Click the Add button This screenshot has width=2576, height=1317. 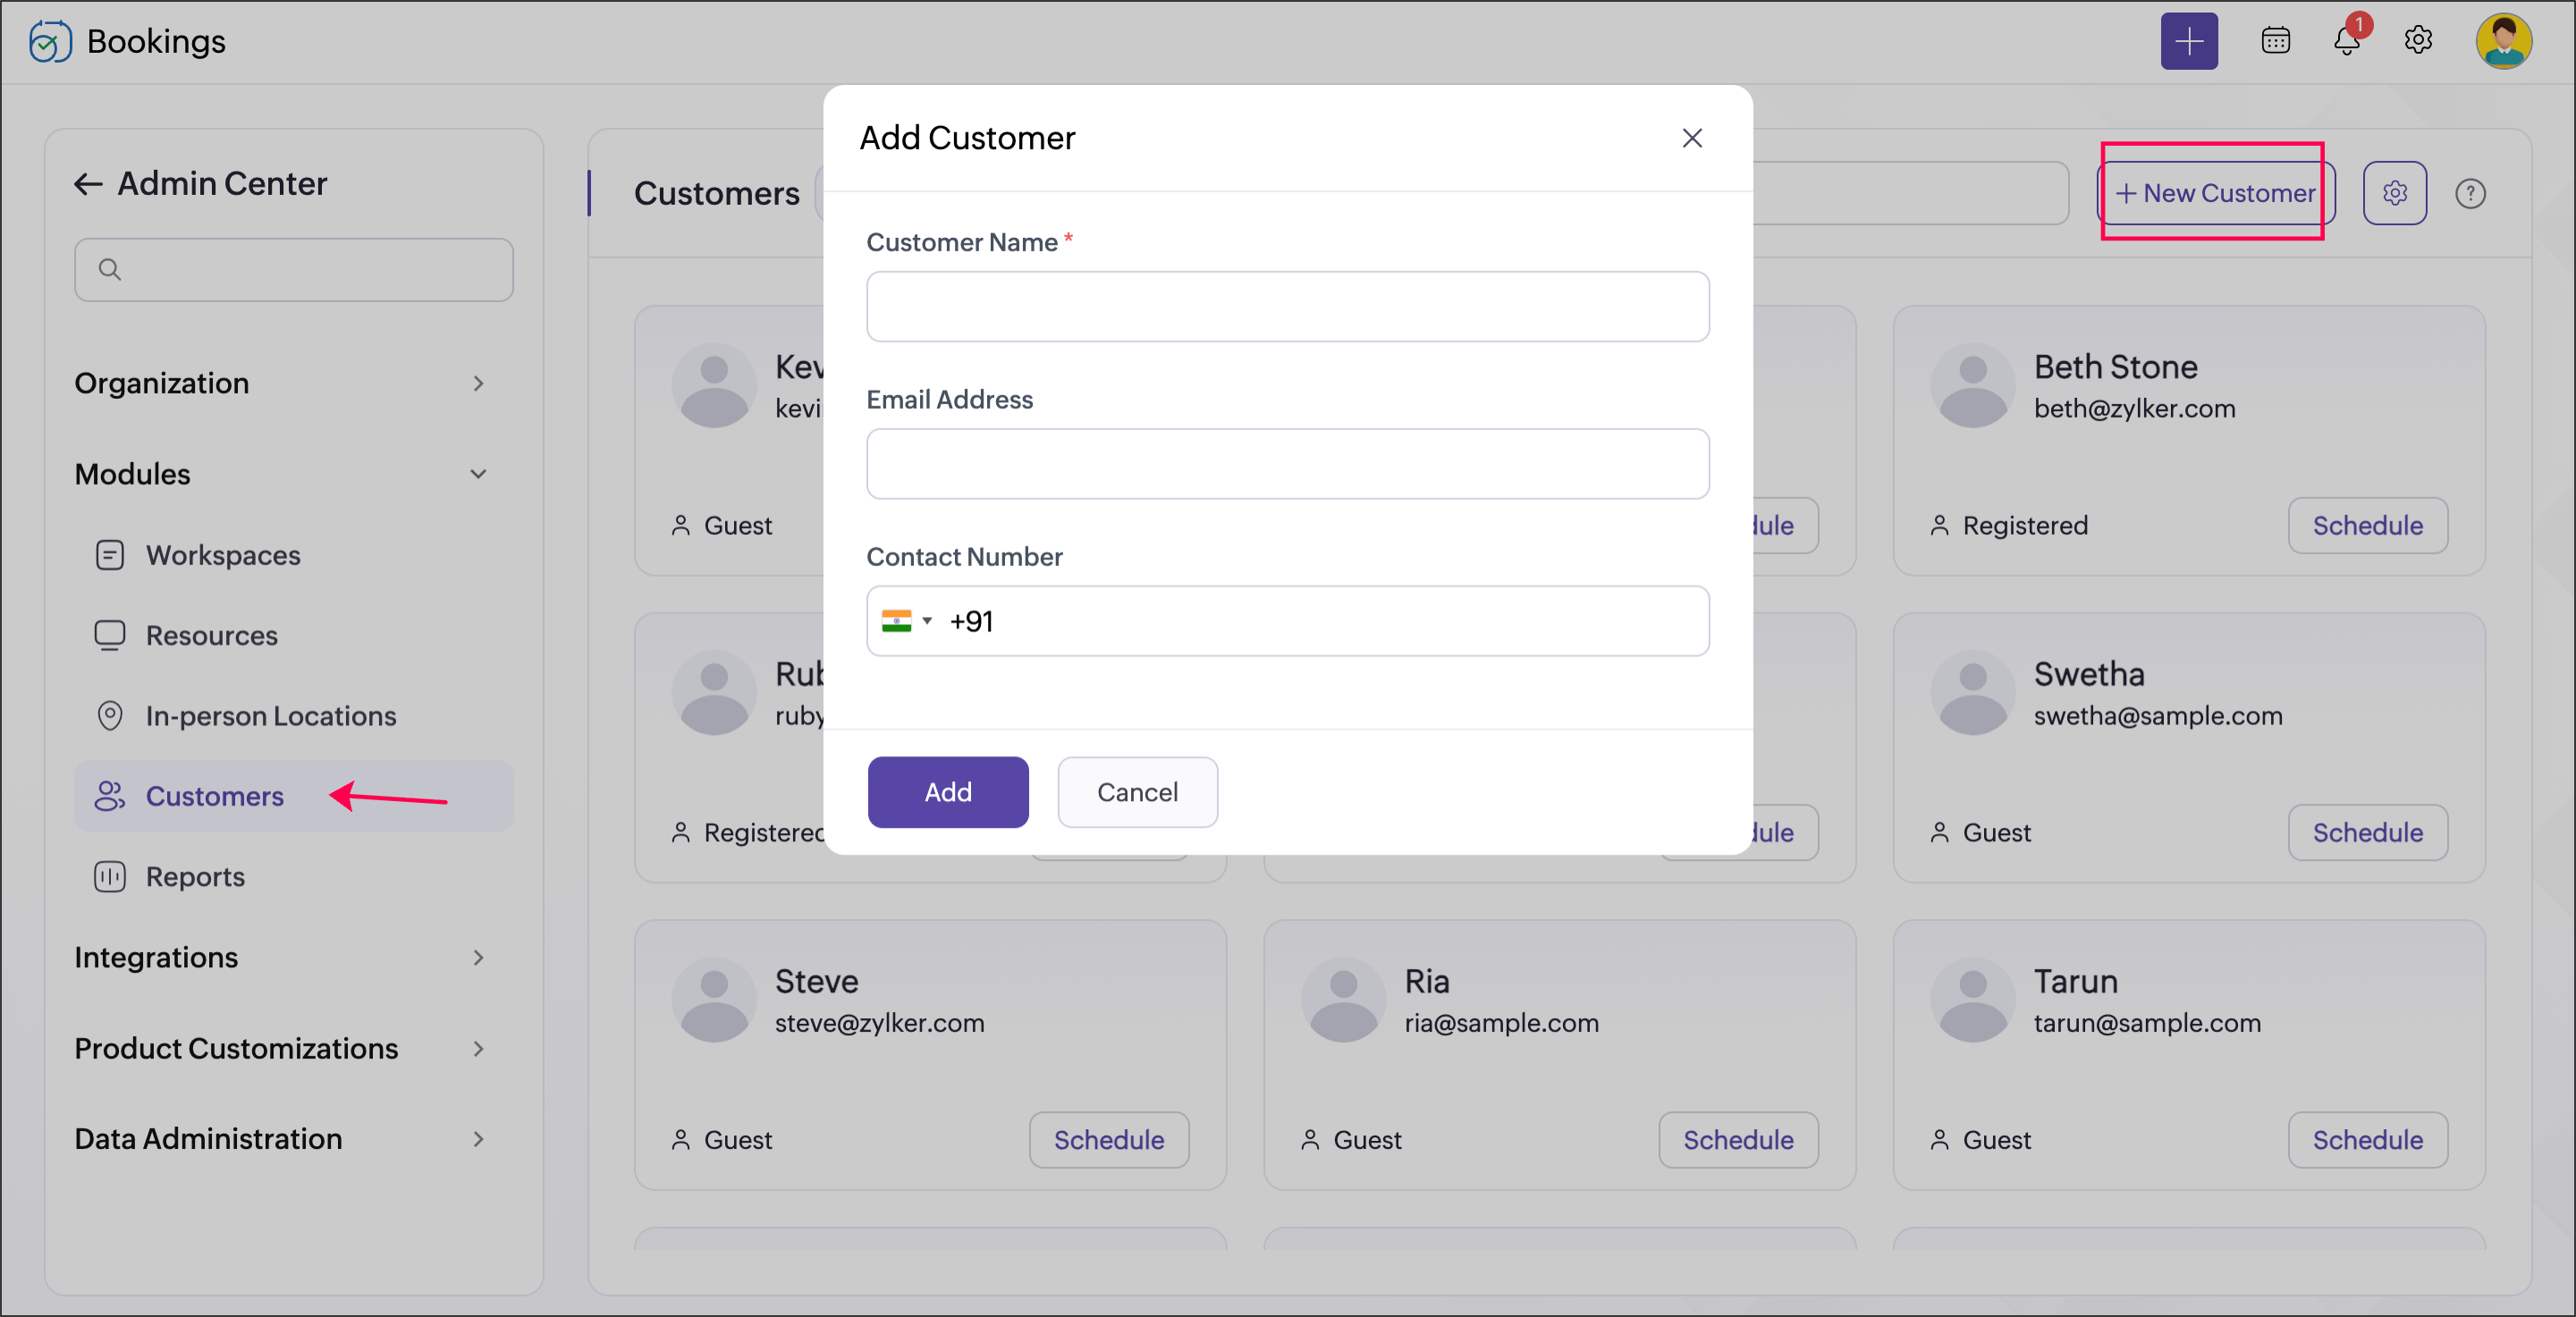[x=947, y=792]
